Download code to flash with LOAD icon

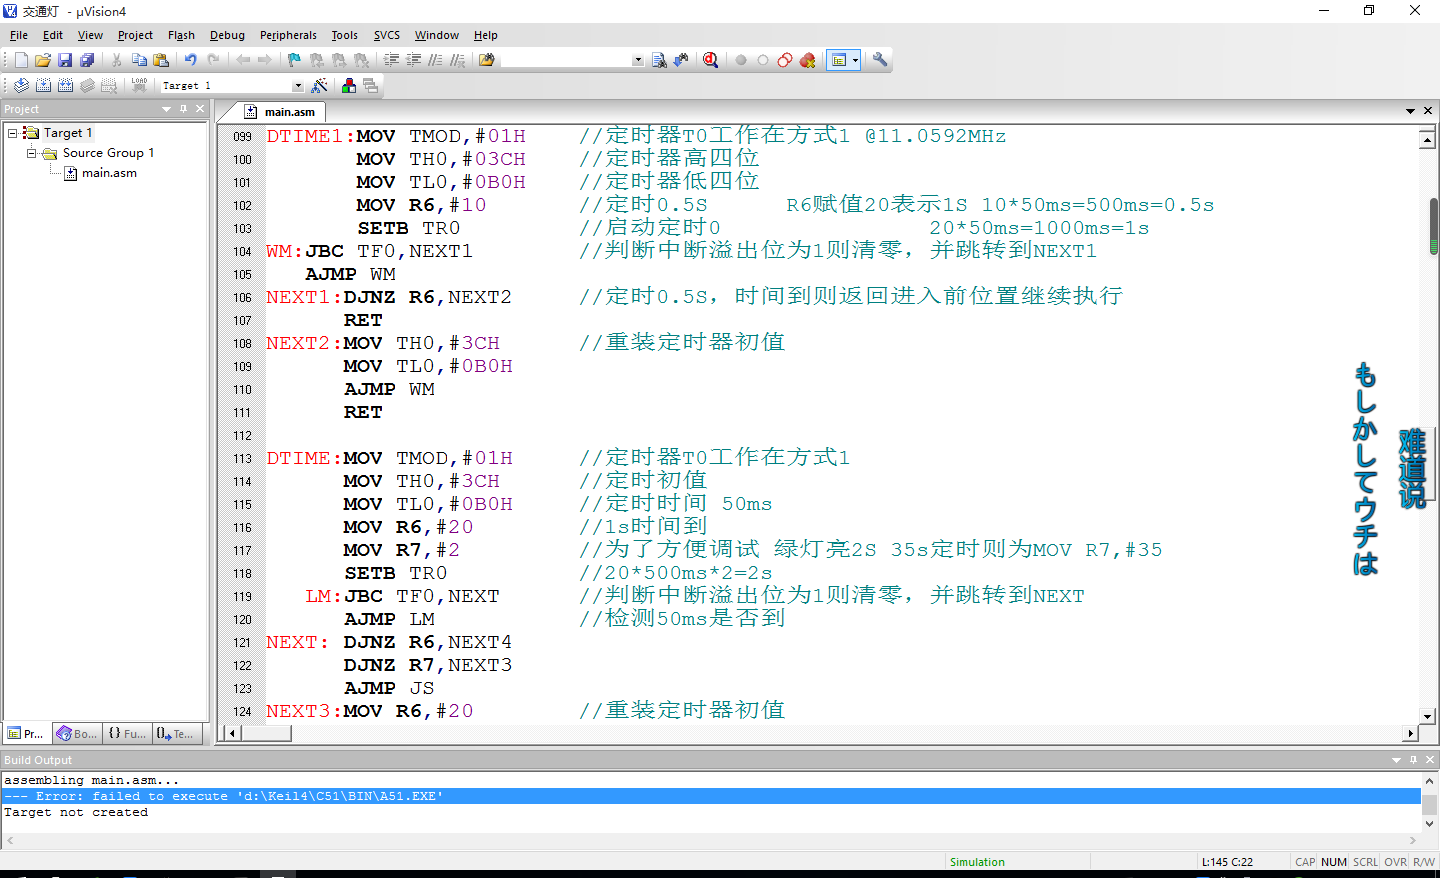tap(139, 86)
